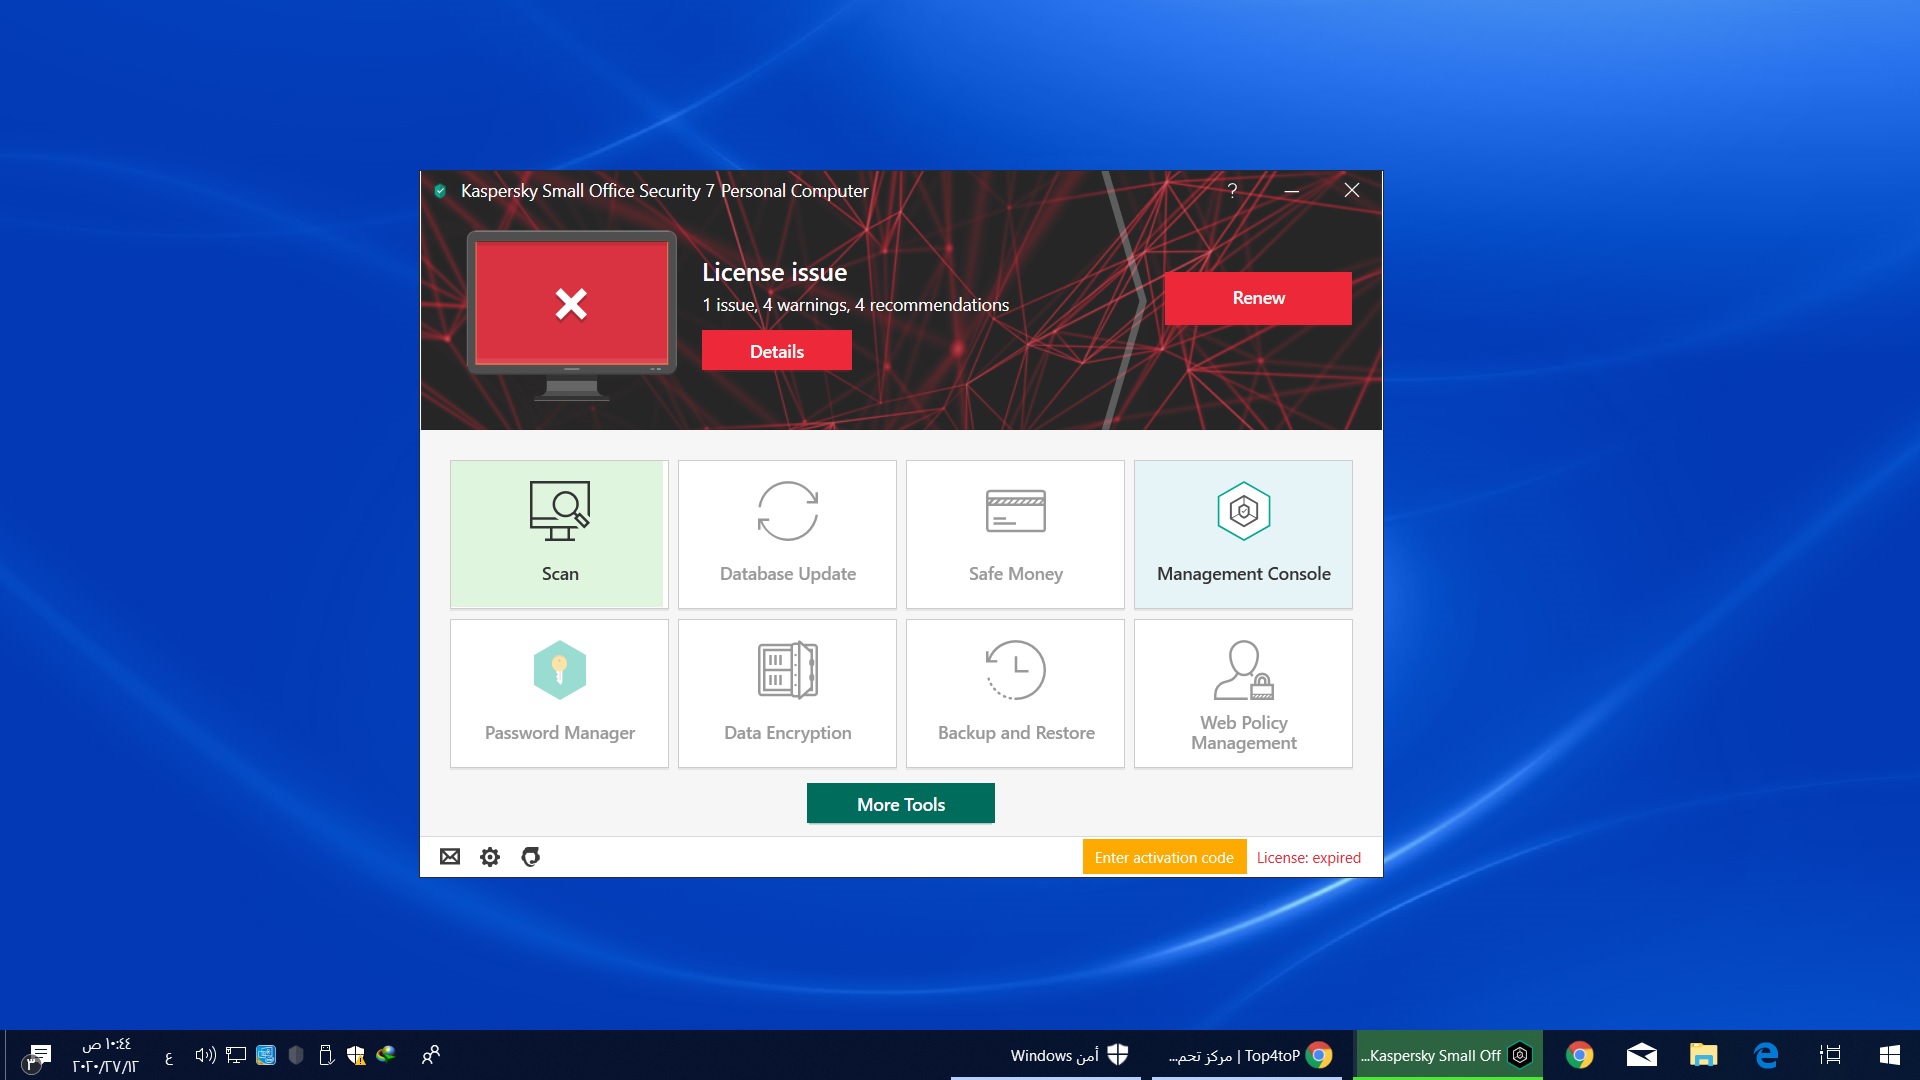Viewport: 1920px width, 1080px height.
Task: Open the Password Manager tile
Action: point(559,693)
